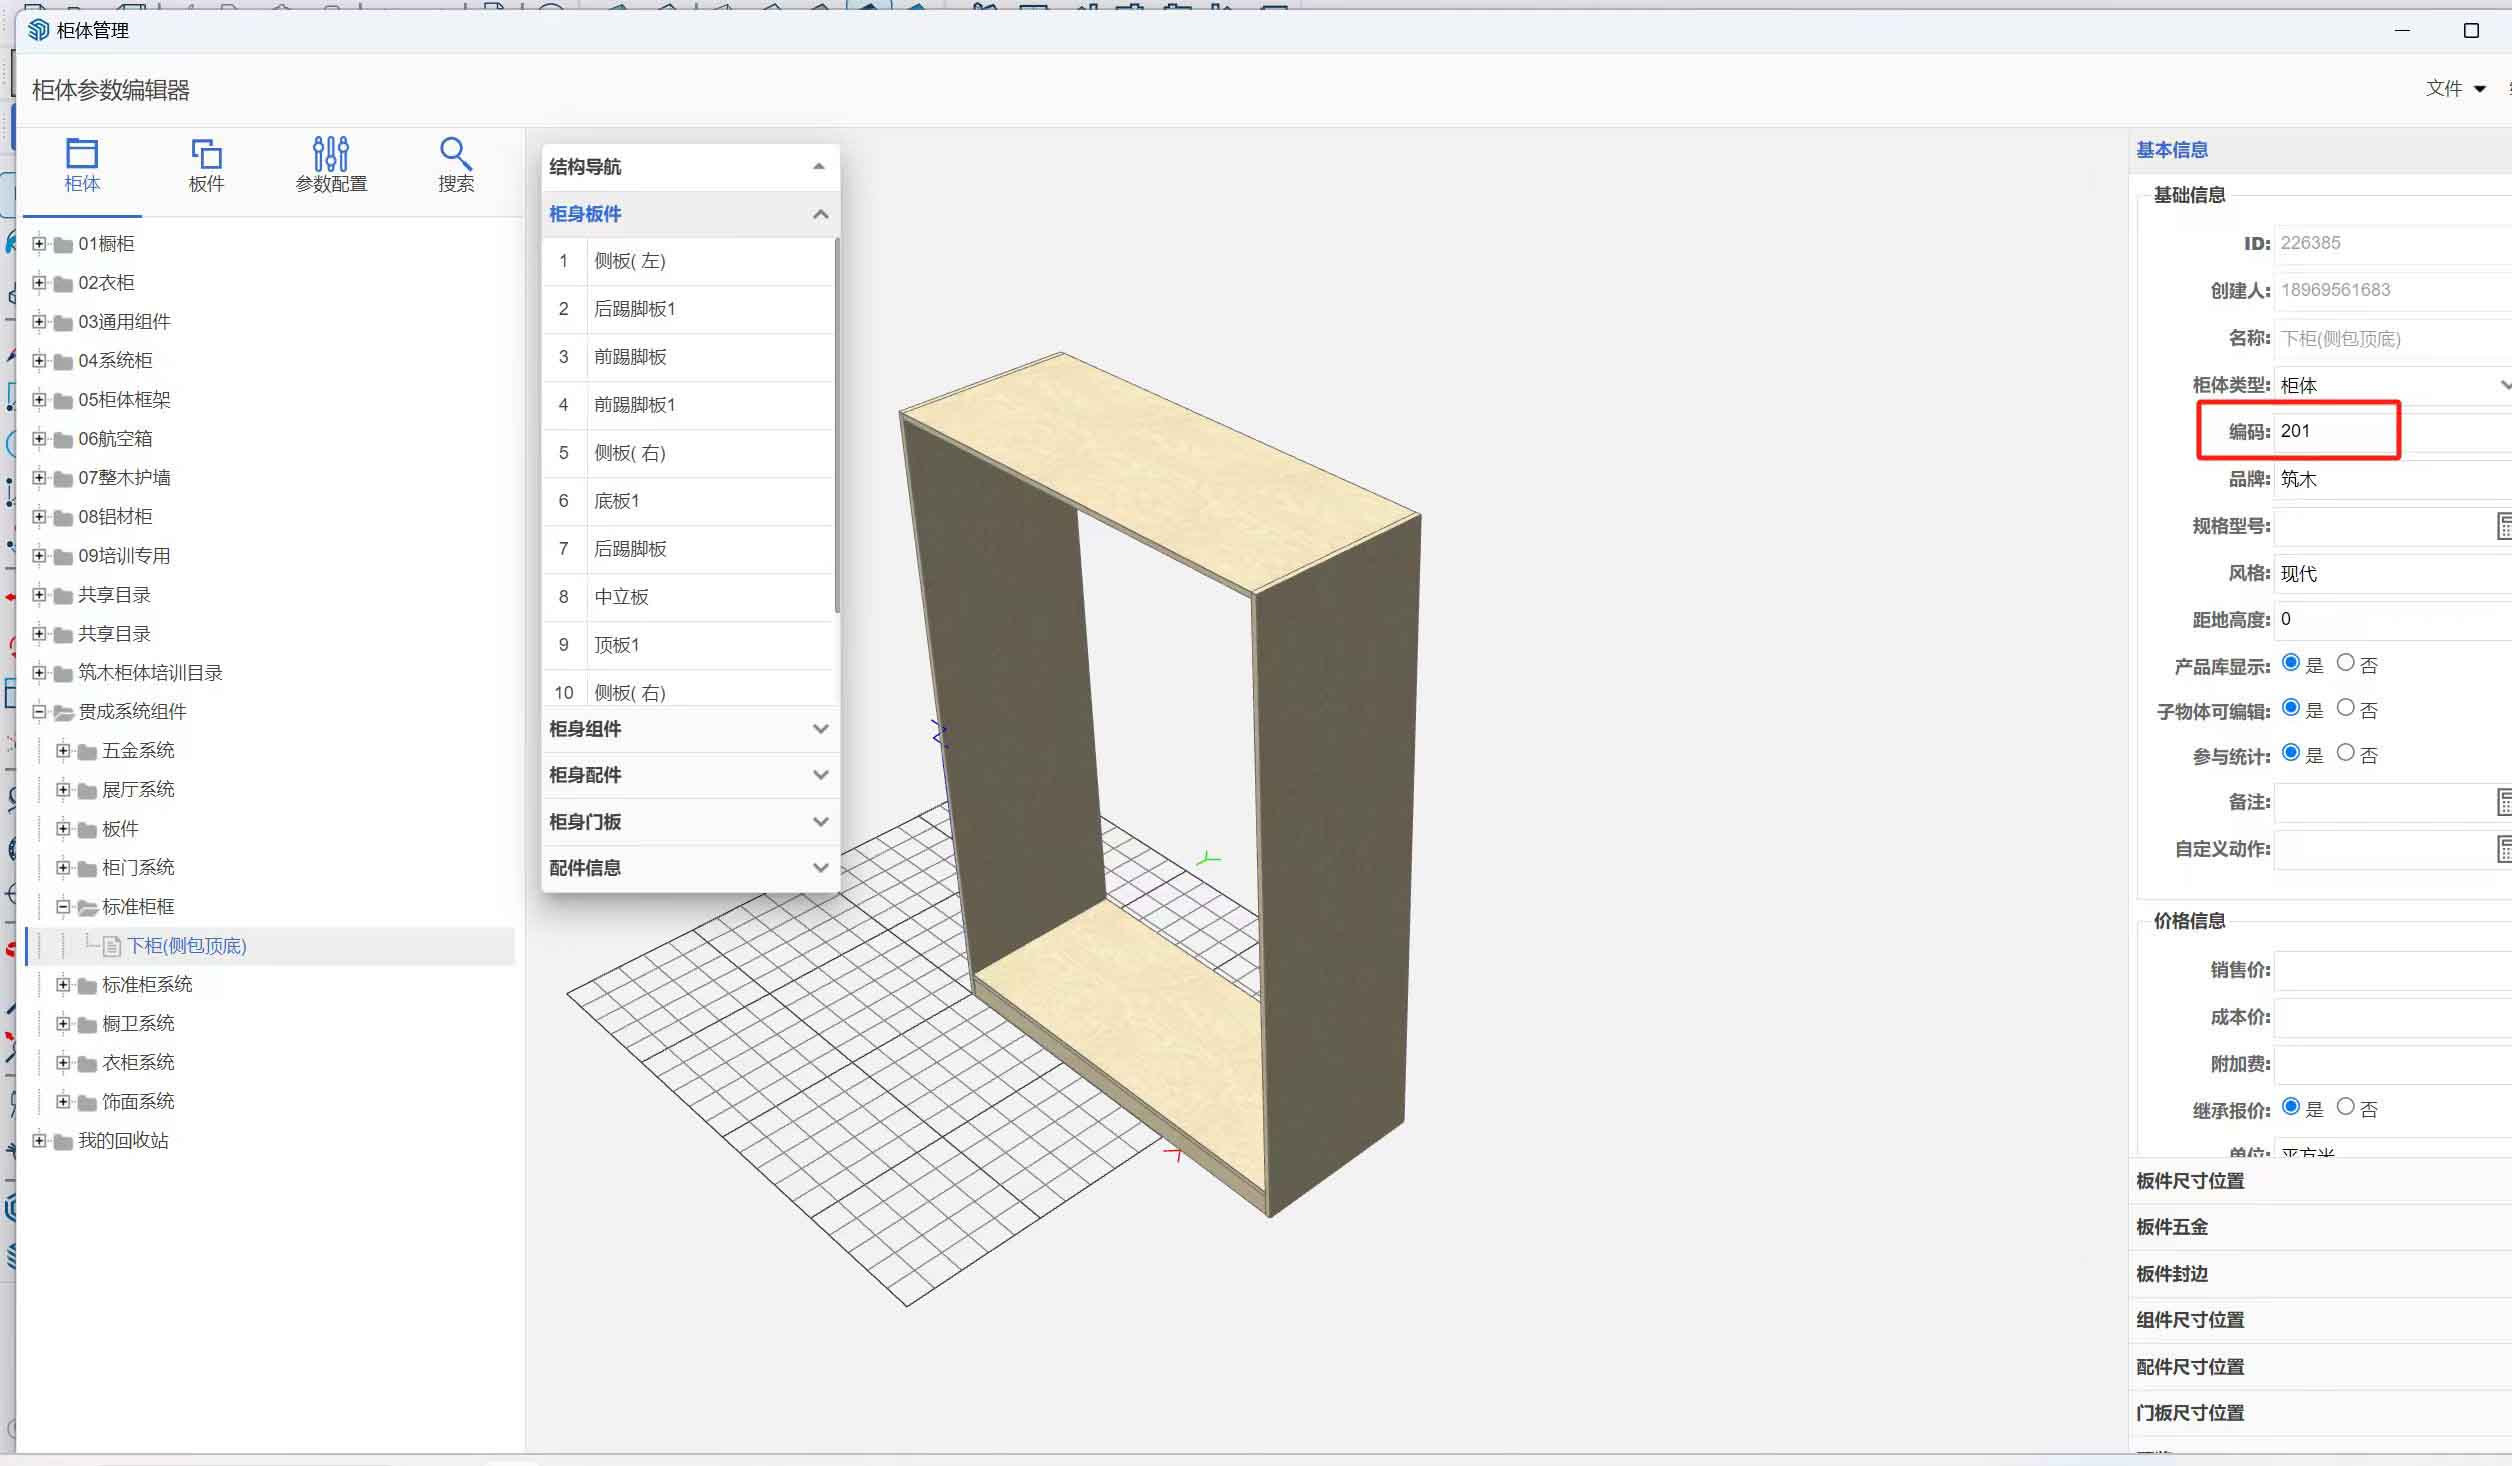The image size is (2512, 1466).
Task: Select 下柜(侧包顶底) document item in tree
Action: [186, 946]
